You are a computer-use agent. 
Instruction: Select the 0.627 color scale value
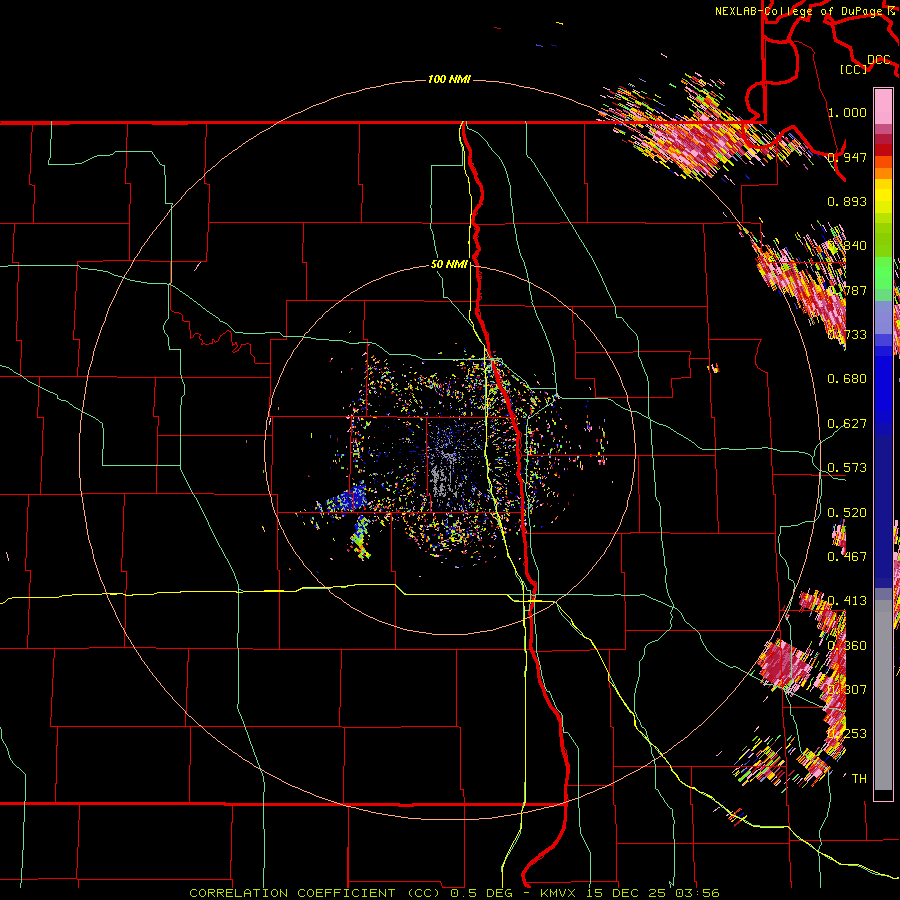pos(847,424)
